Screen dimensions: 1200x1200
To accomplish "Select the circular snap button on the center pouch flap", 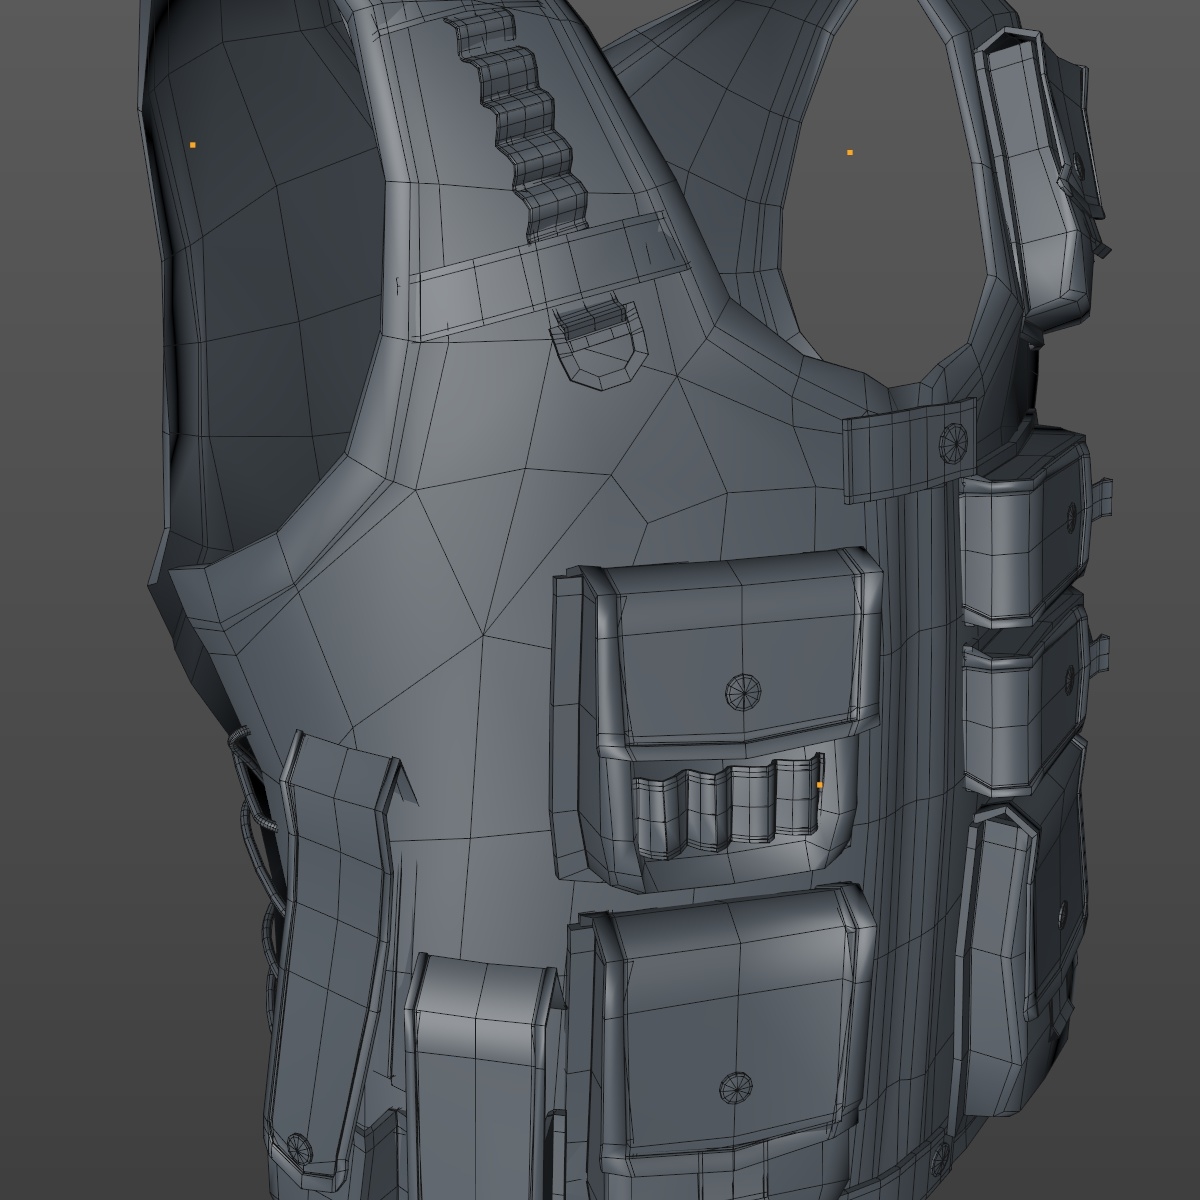I will click(x=742, y=690).
